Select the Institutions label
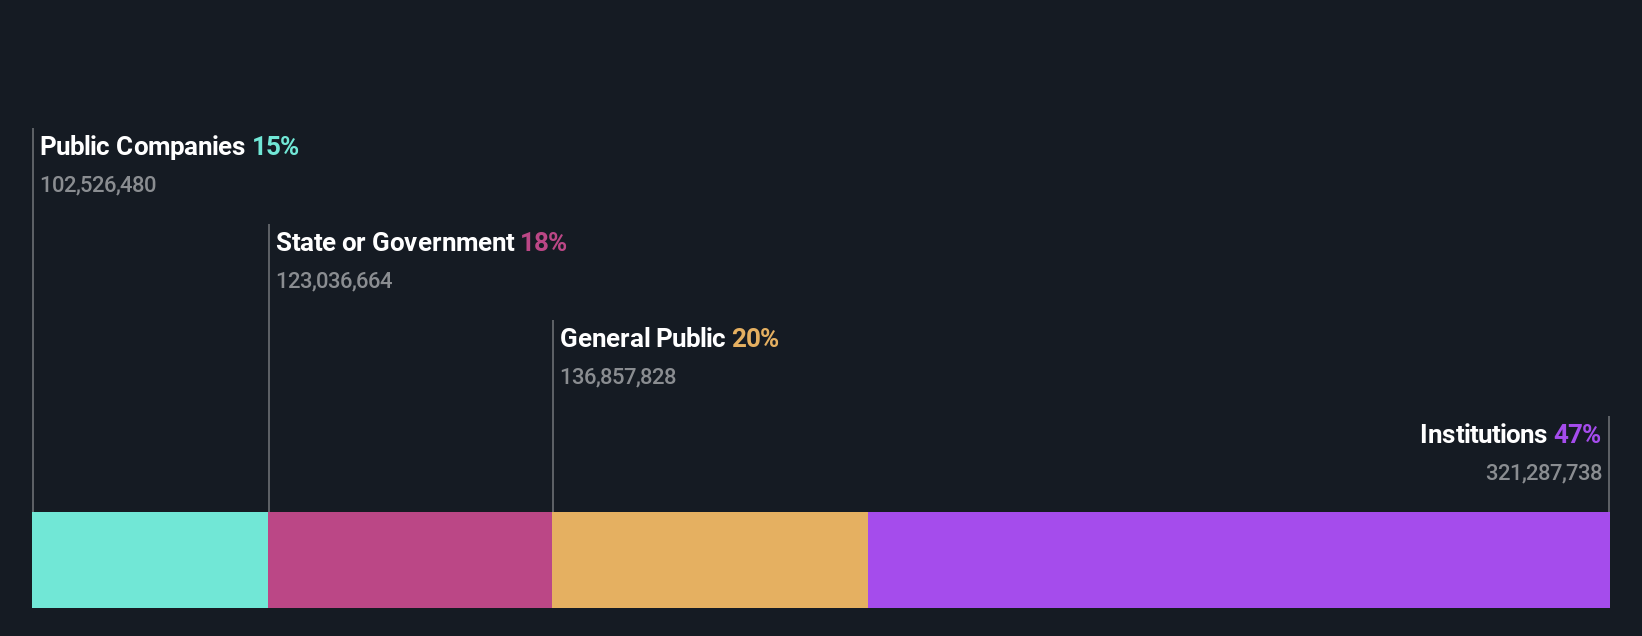The width and height of the screenshot is (1642, 636). coord(1483,434)
